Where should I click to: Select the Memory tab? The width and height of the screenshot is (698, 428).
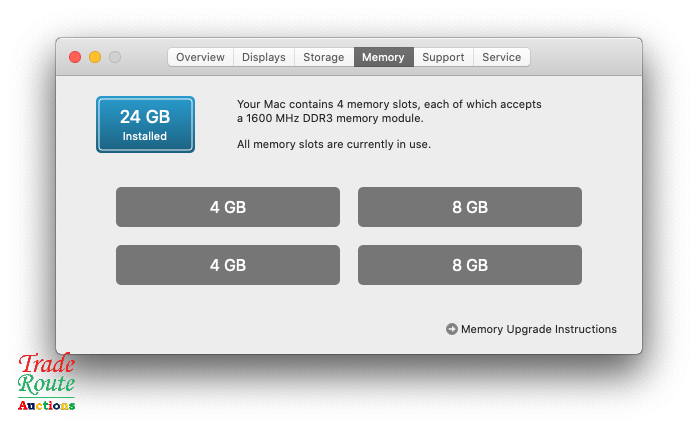tap(383, 57)
